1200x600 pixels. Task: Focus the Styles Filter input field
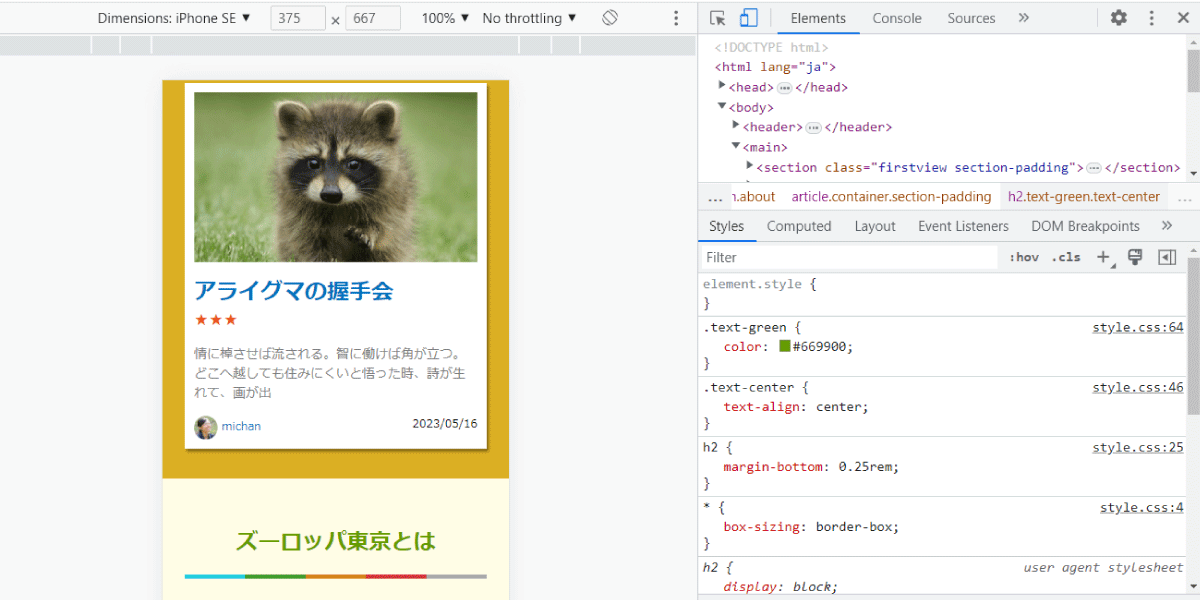tap(850, 257)
